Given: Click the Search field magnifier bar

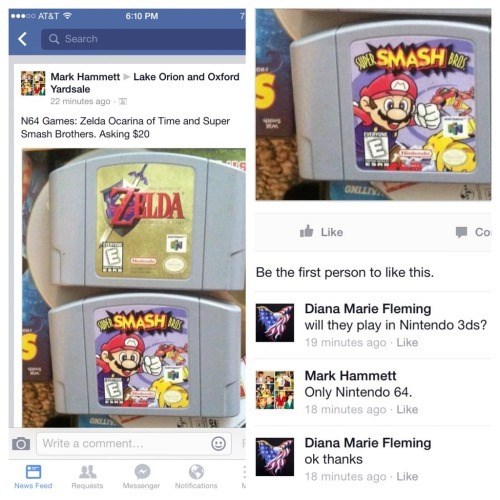Looking at the screenshot, I should tap(143, 39).
